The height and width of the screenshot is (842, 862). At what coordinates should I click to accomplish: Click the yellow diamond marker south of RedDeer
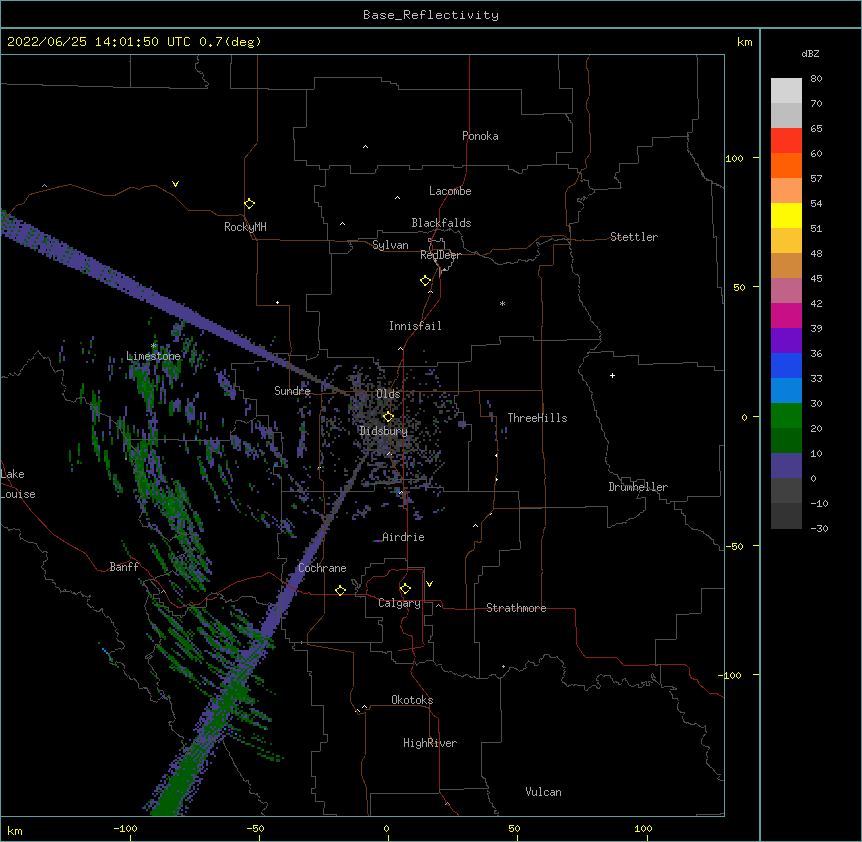coord(426,281)
